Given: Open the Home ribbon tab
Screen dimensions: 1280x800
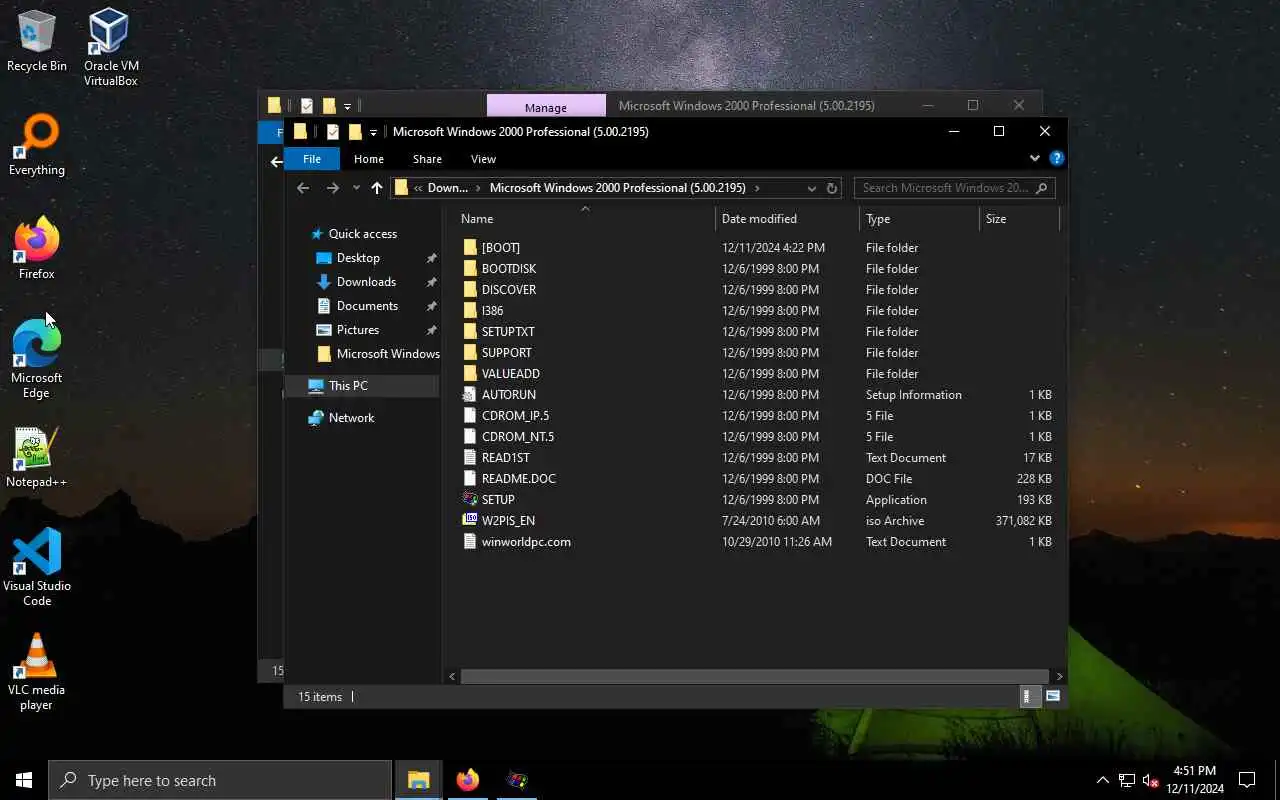Looking at the screenshot, I should click(x=369, y=159).
